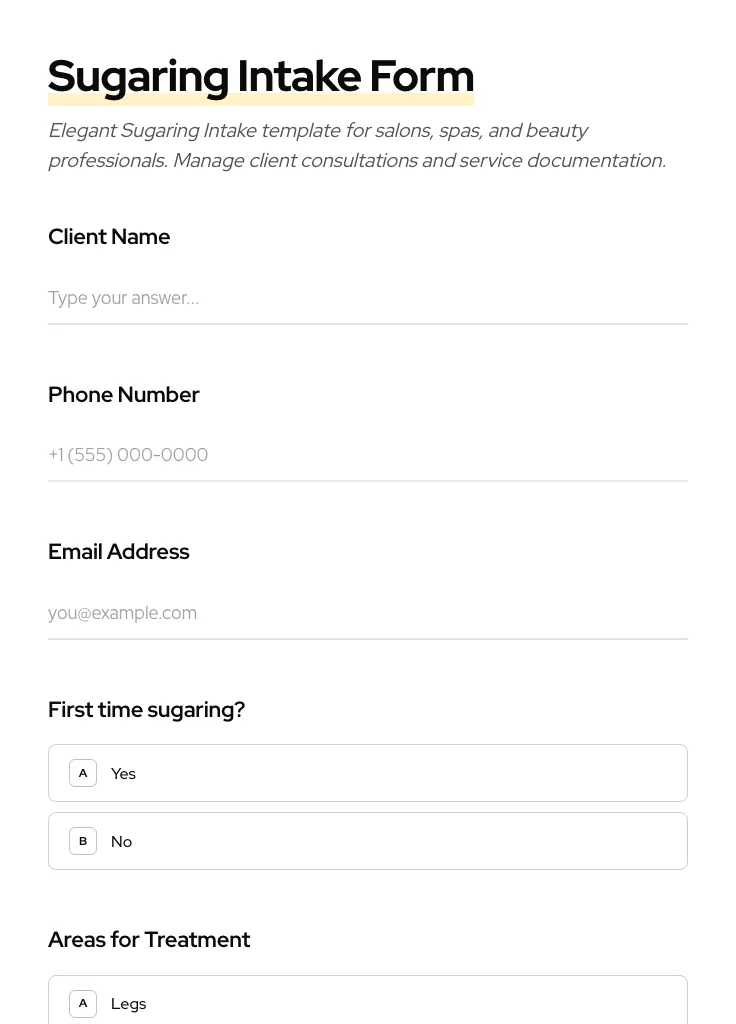Click the B key badge beside No

point(83,841)
